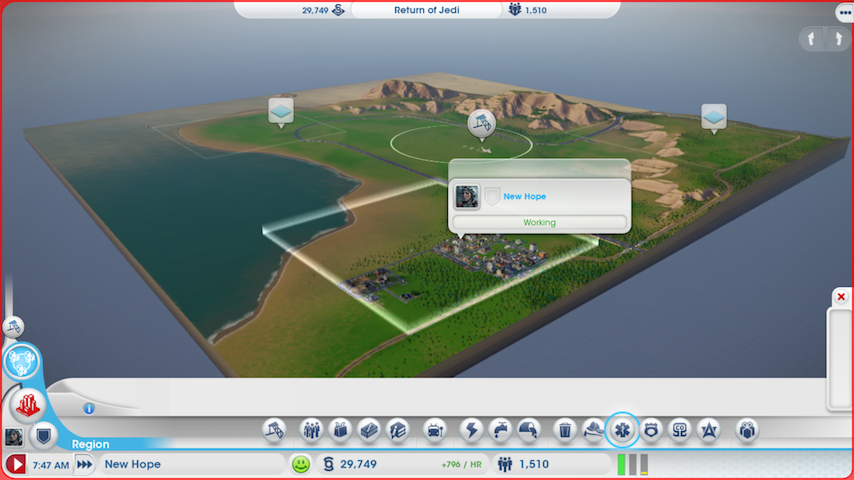Click the New Hope city name field
This screenshot has width=854, height=480.
193,464
